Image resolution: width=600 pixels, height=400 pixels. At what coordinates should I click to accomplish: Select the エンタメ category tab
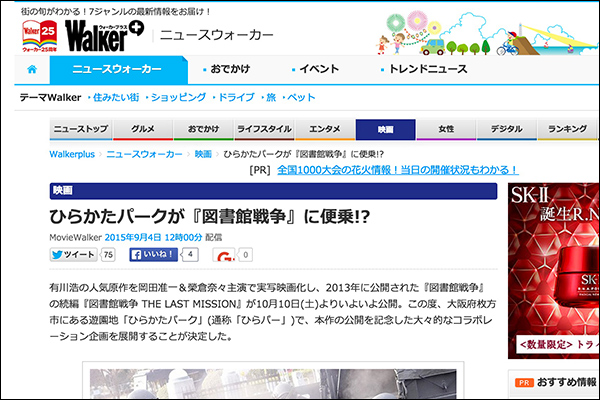pyautogui.click(x=325, y=129)
